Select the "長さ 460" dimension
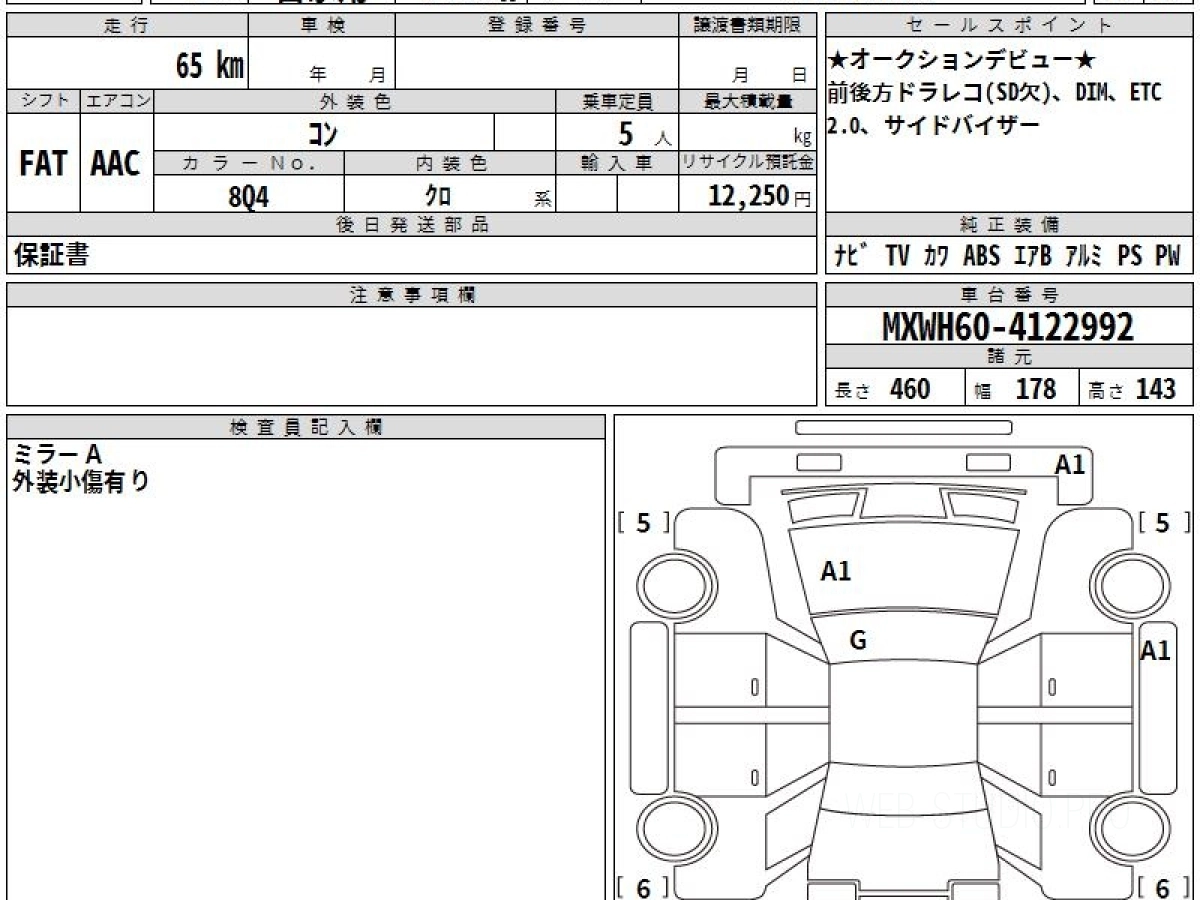 (x=882, y=389)
